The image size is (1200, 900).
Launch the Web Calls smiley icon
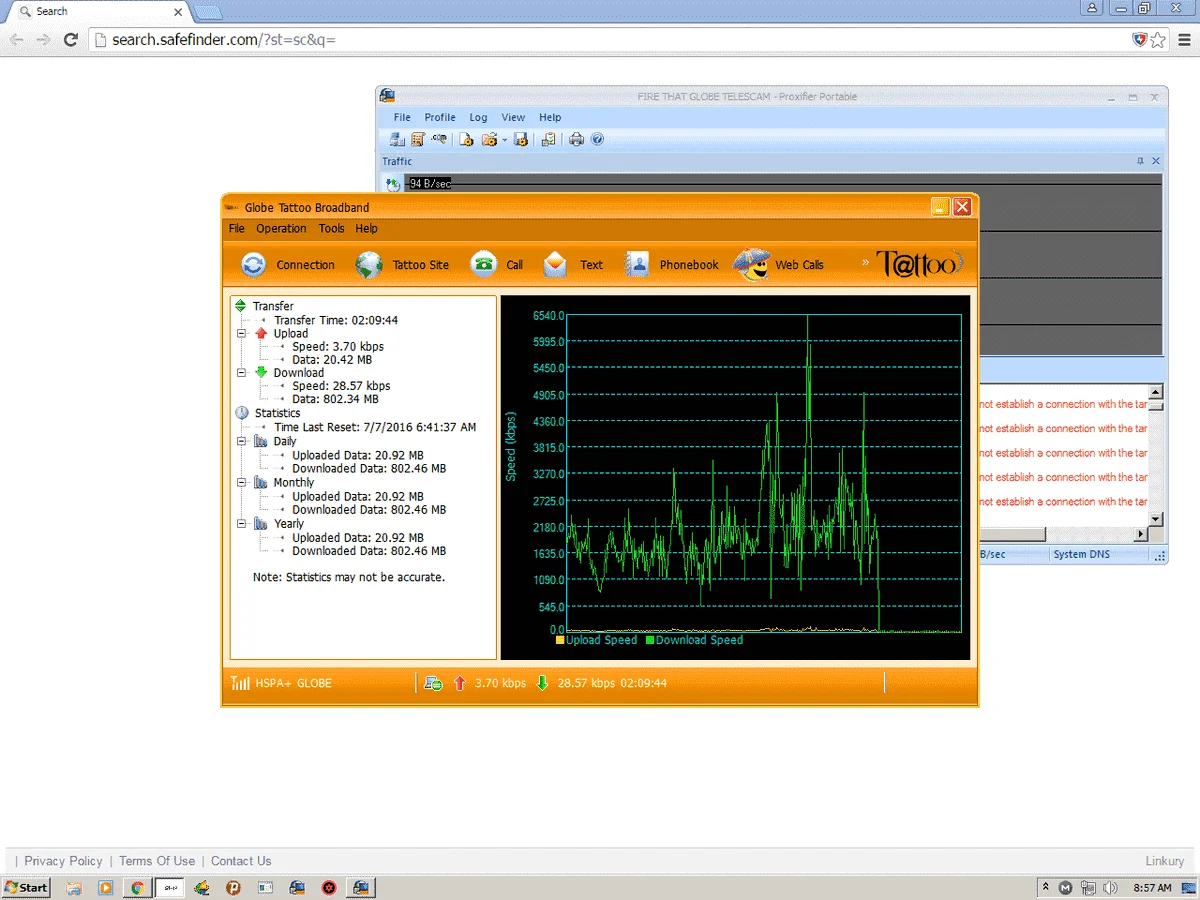tap(751, 264)
